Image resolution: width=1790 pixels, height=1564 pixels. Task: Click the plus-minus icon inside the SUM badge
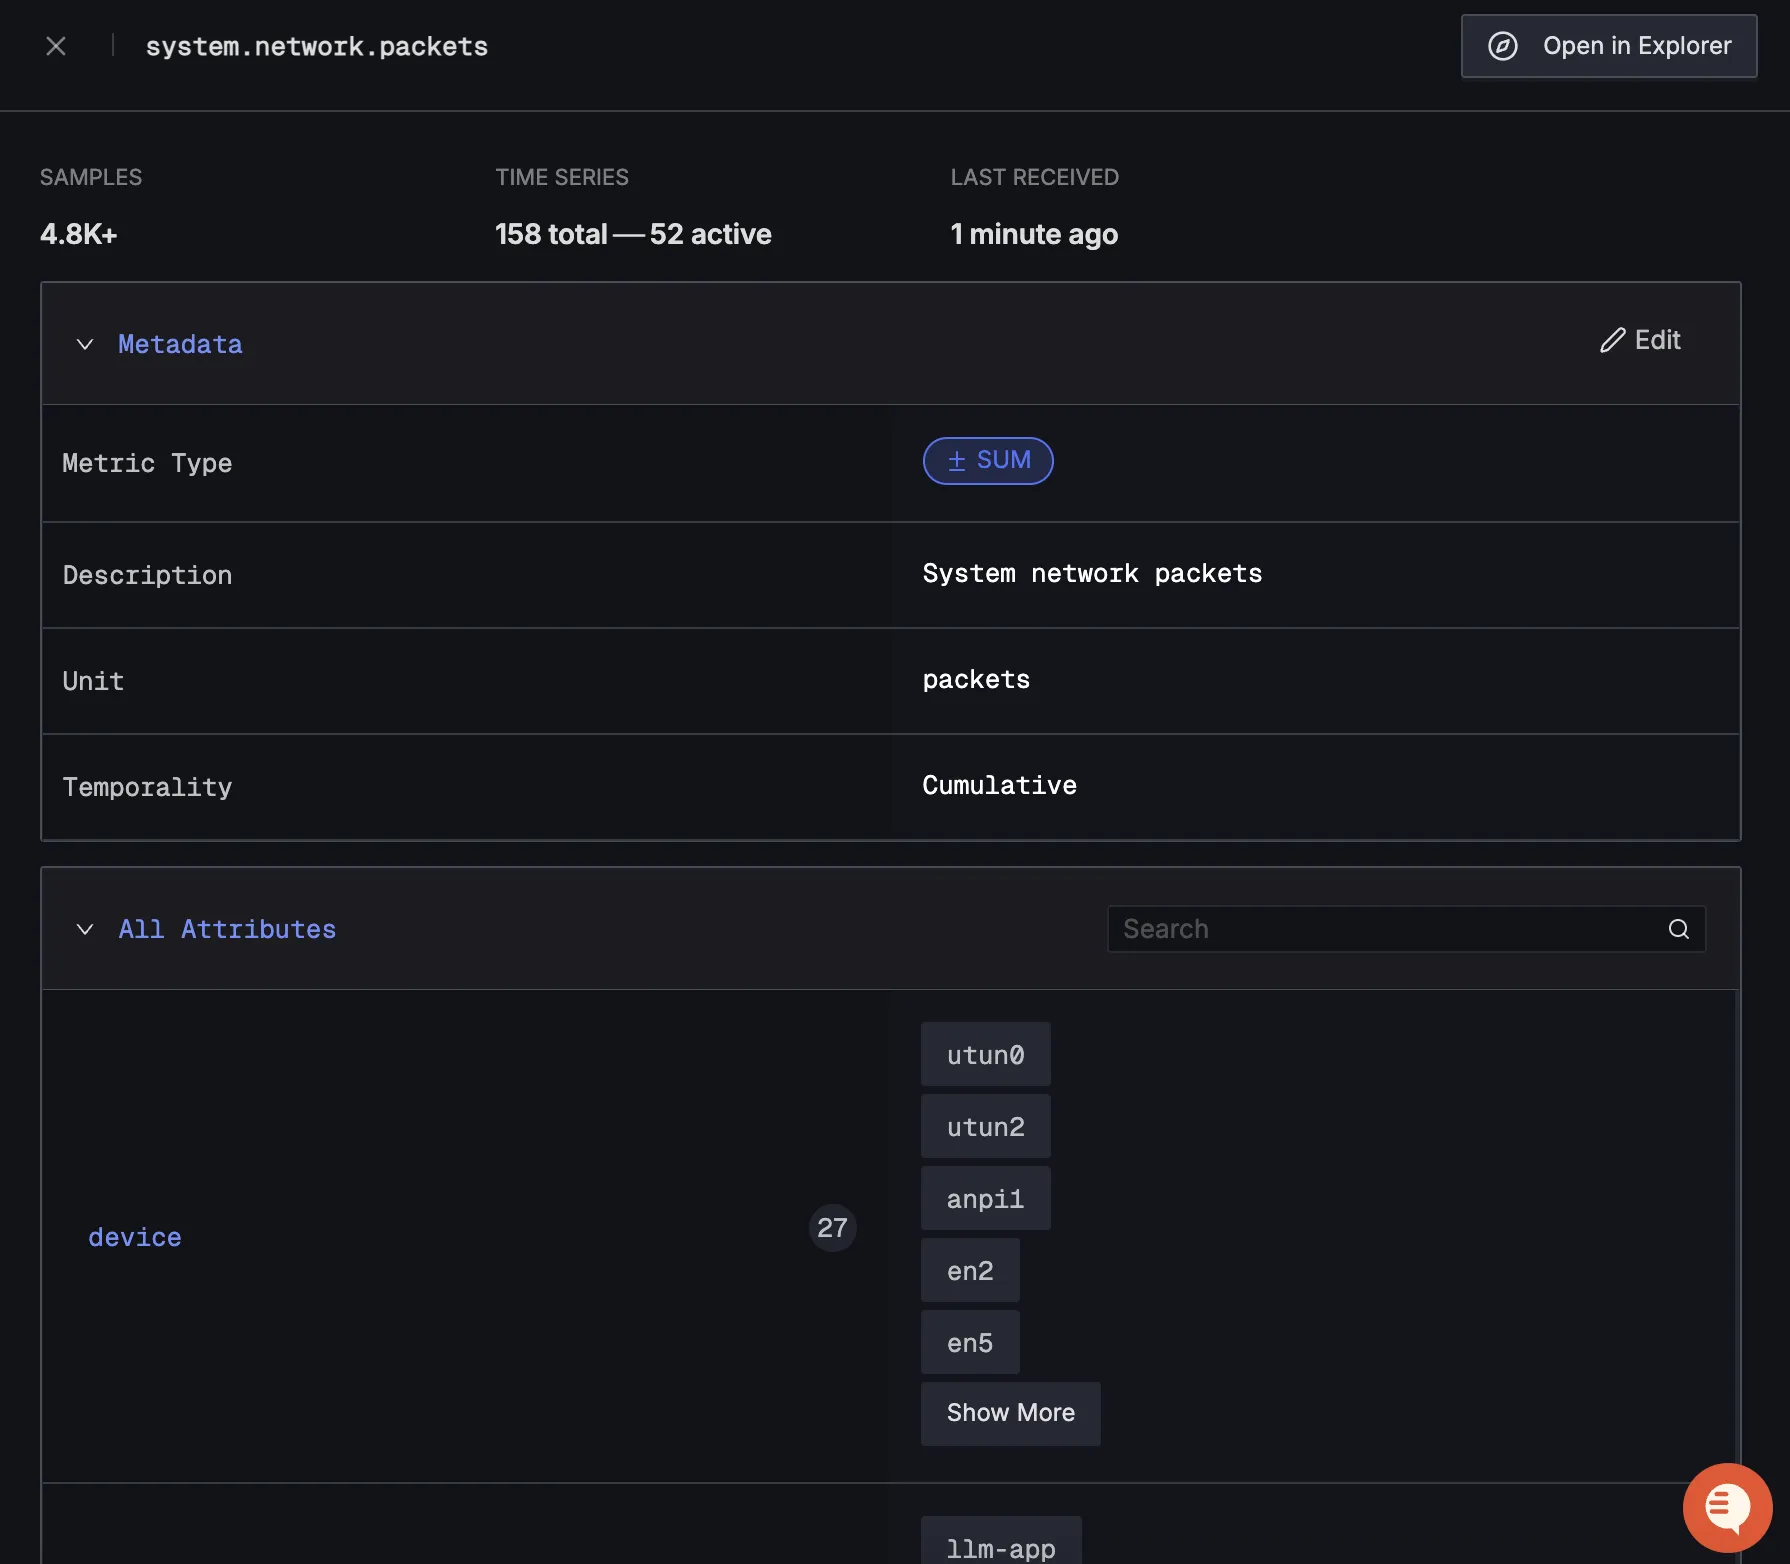coord(957,461)
